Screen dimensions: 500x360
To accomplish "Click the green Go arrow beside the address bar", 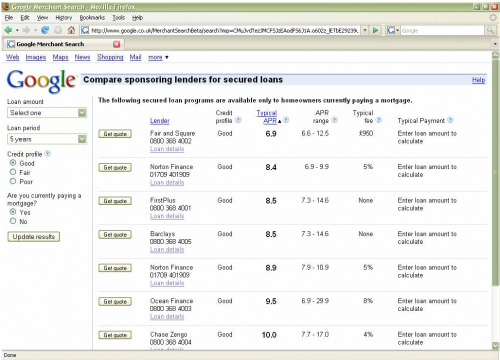I will coord(375,30).
